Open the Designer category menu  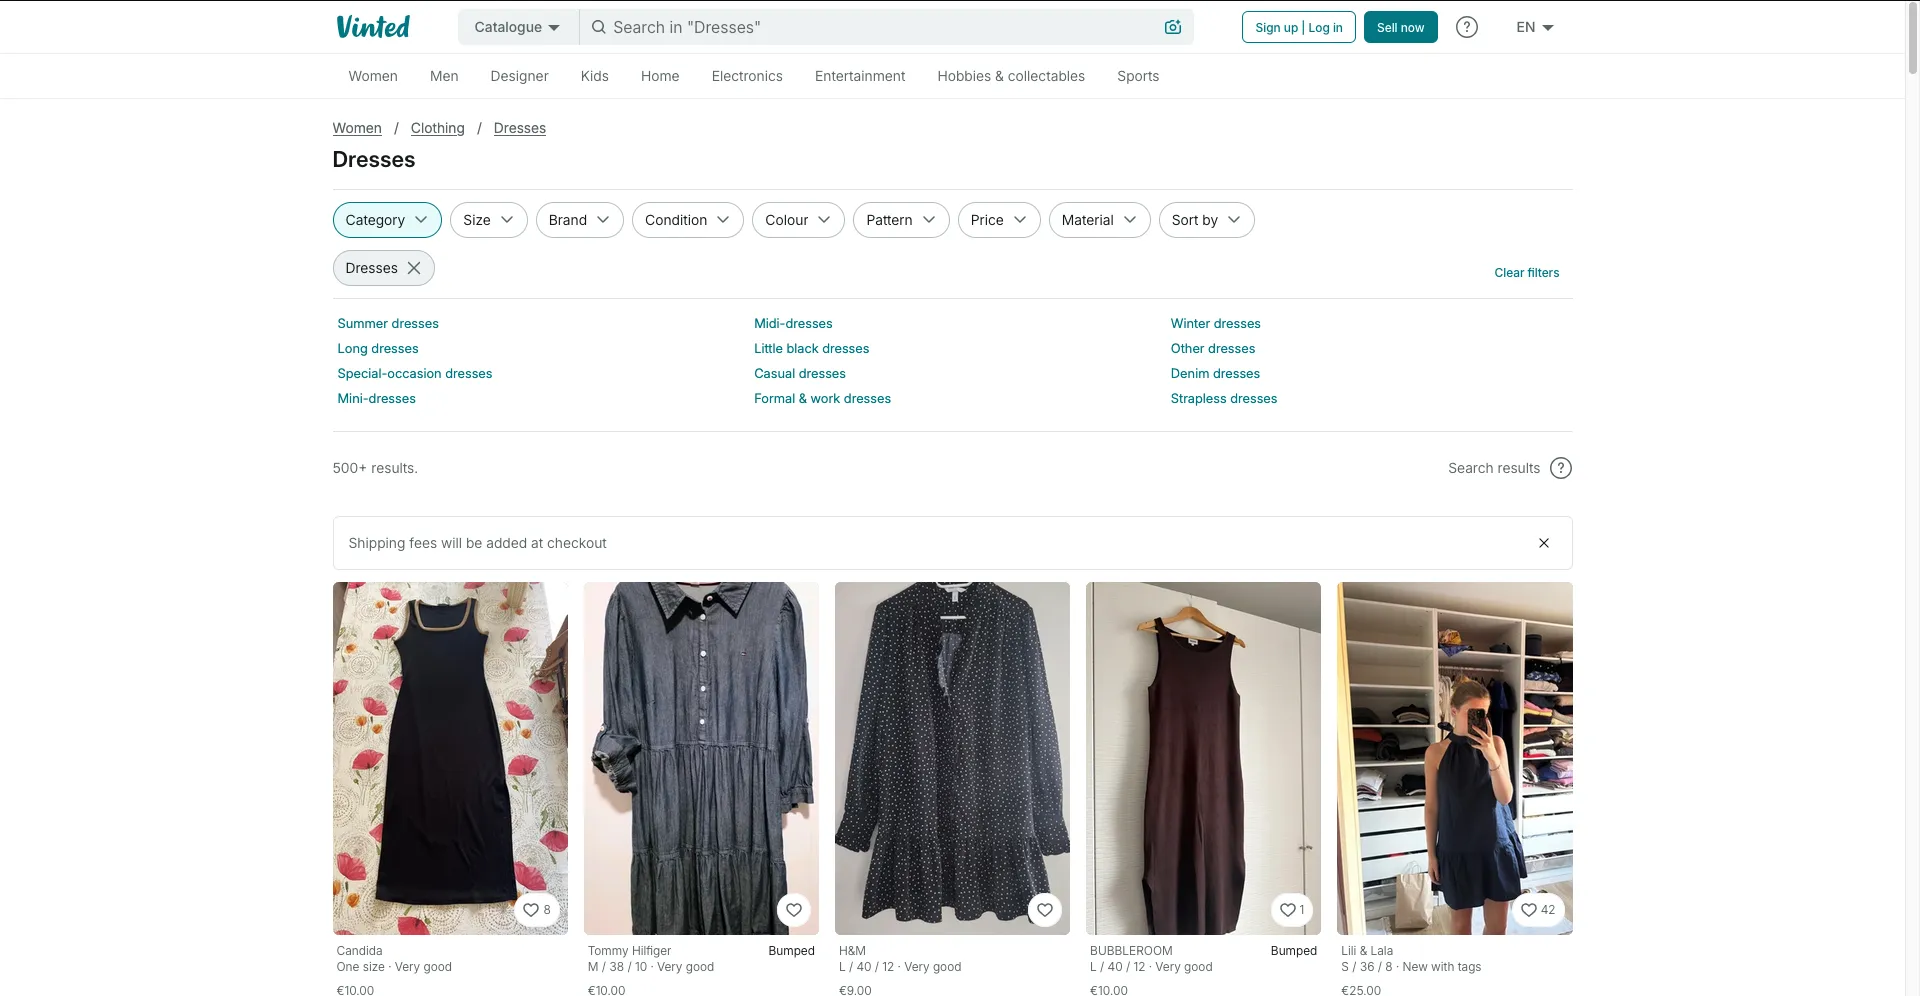pyautogui.click(x=519, y=76)
